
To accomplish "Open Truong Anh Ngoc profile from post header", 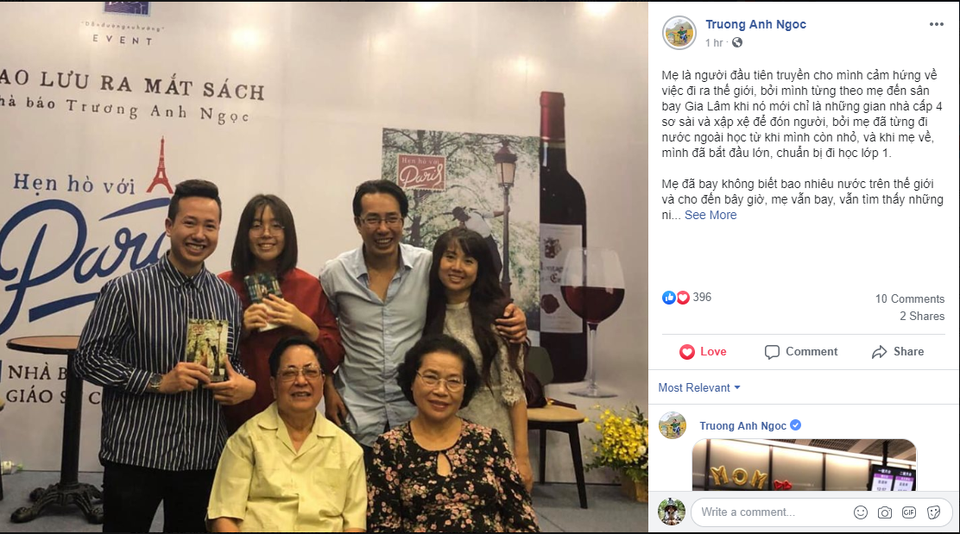I will [x=756, y=24].
